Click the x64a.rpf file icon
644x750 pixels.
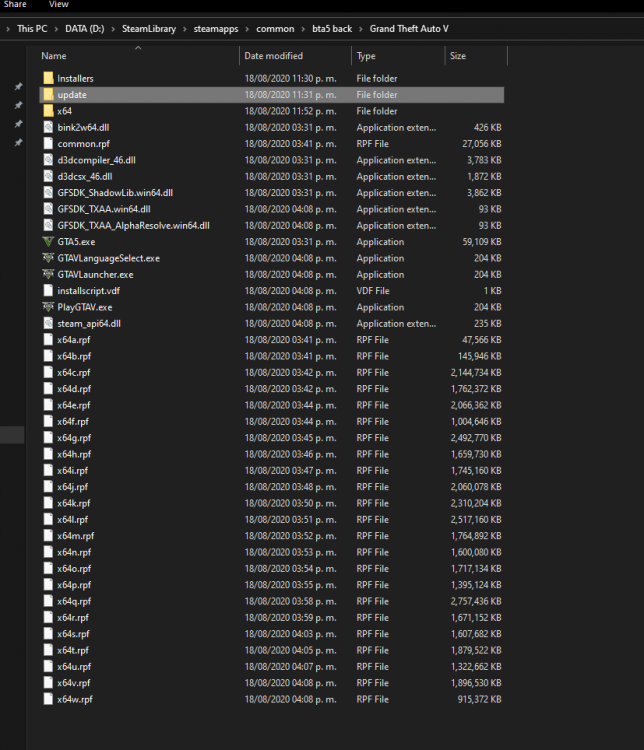(x=48, y=340)
